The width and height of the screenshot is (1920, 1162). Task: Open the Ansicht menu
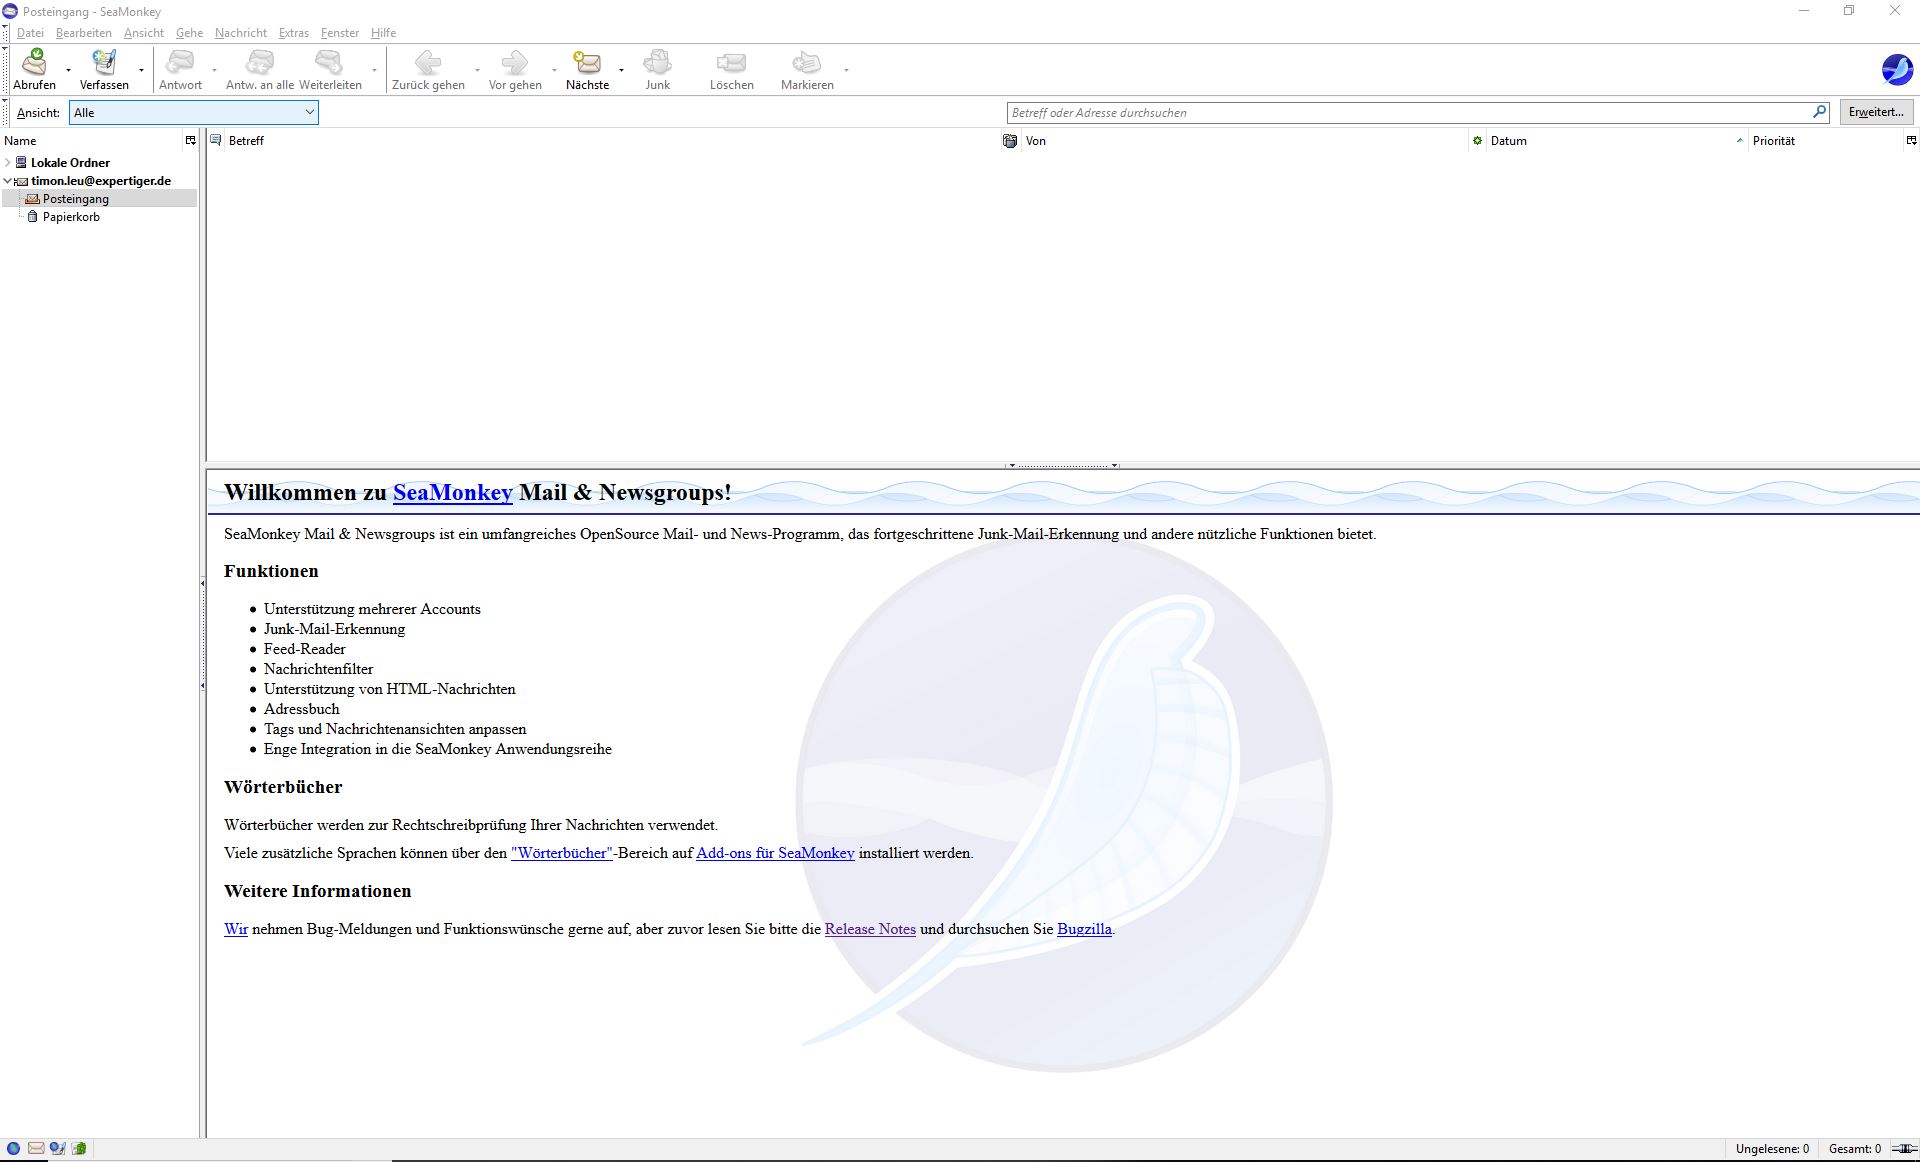144,33
